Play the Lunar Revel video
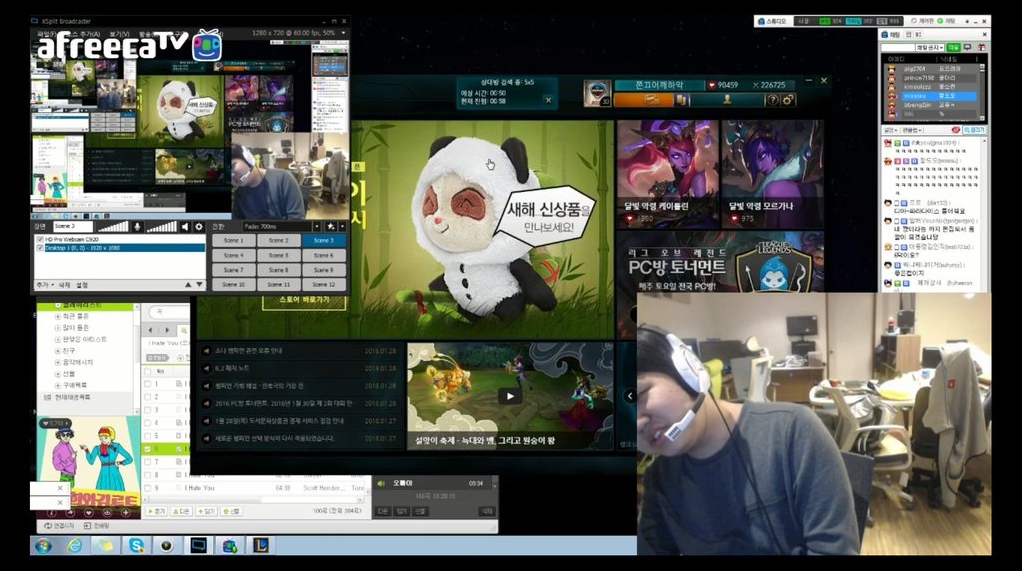This screenshot has height=571, width=1022. pos(510,395)
